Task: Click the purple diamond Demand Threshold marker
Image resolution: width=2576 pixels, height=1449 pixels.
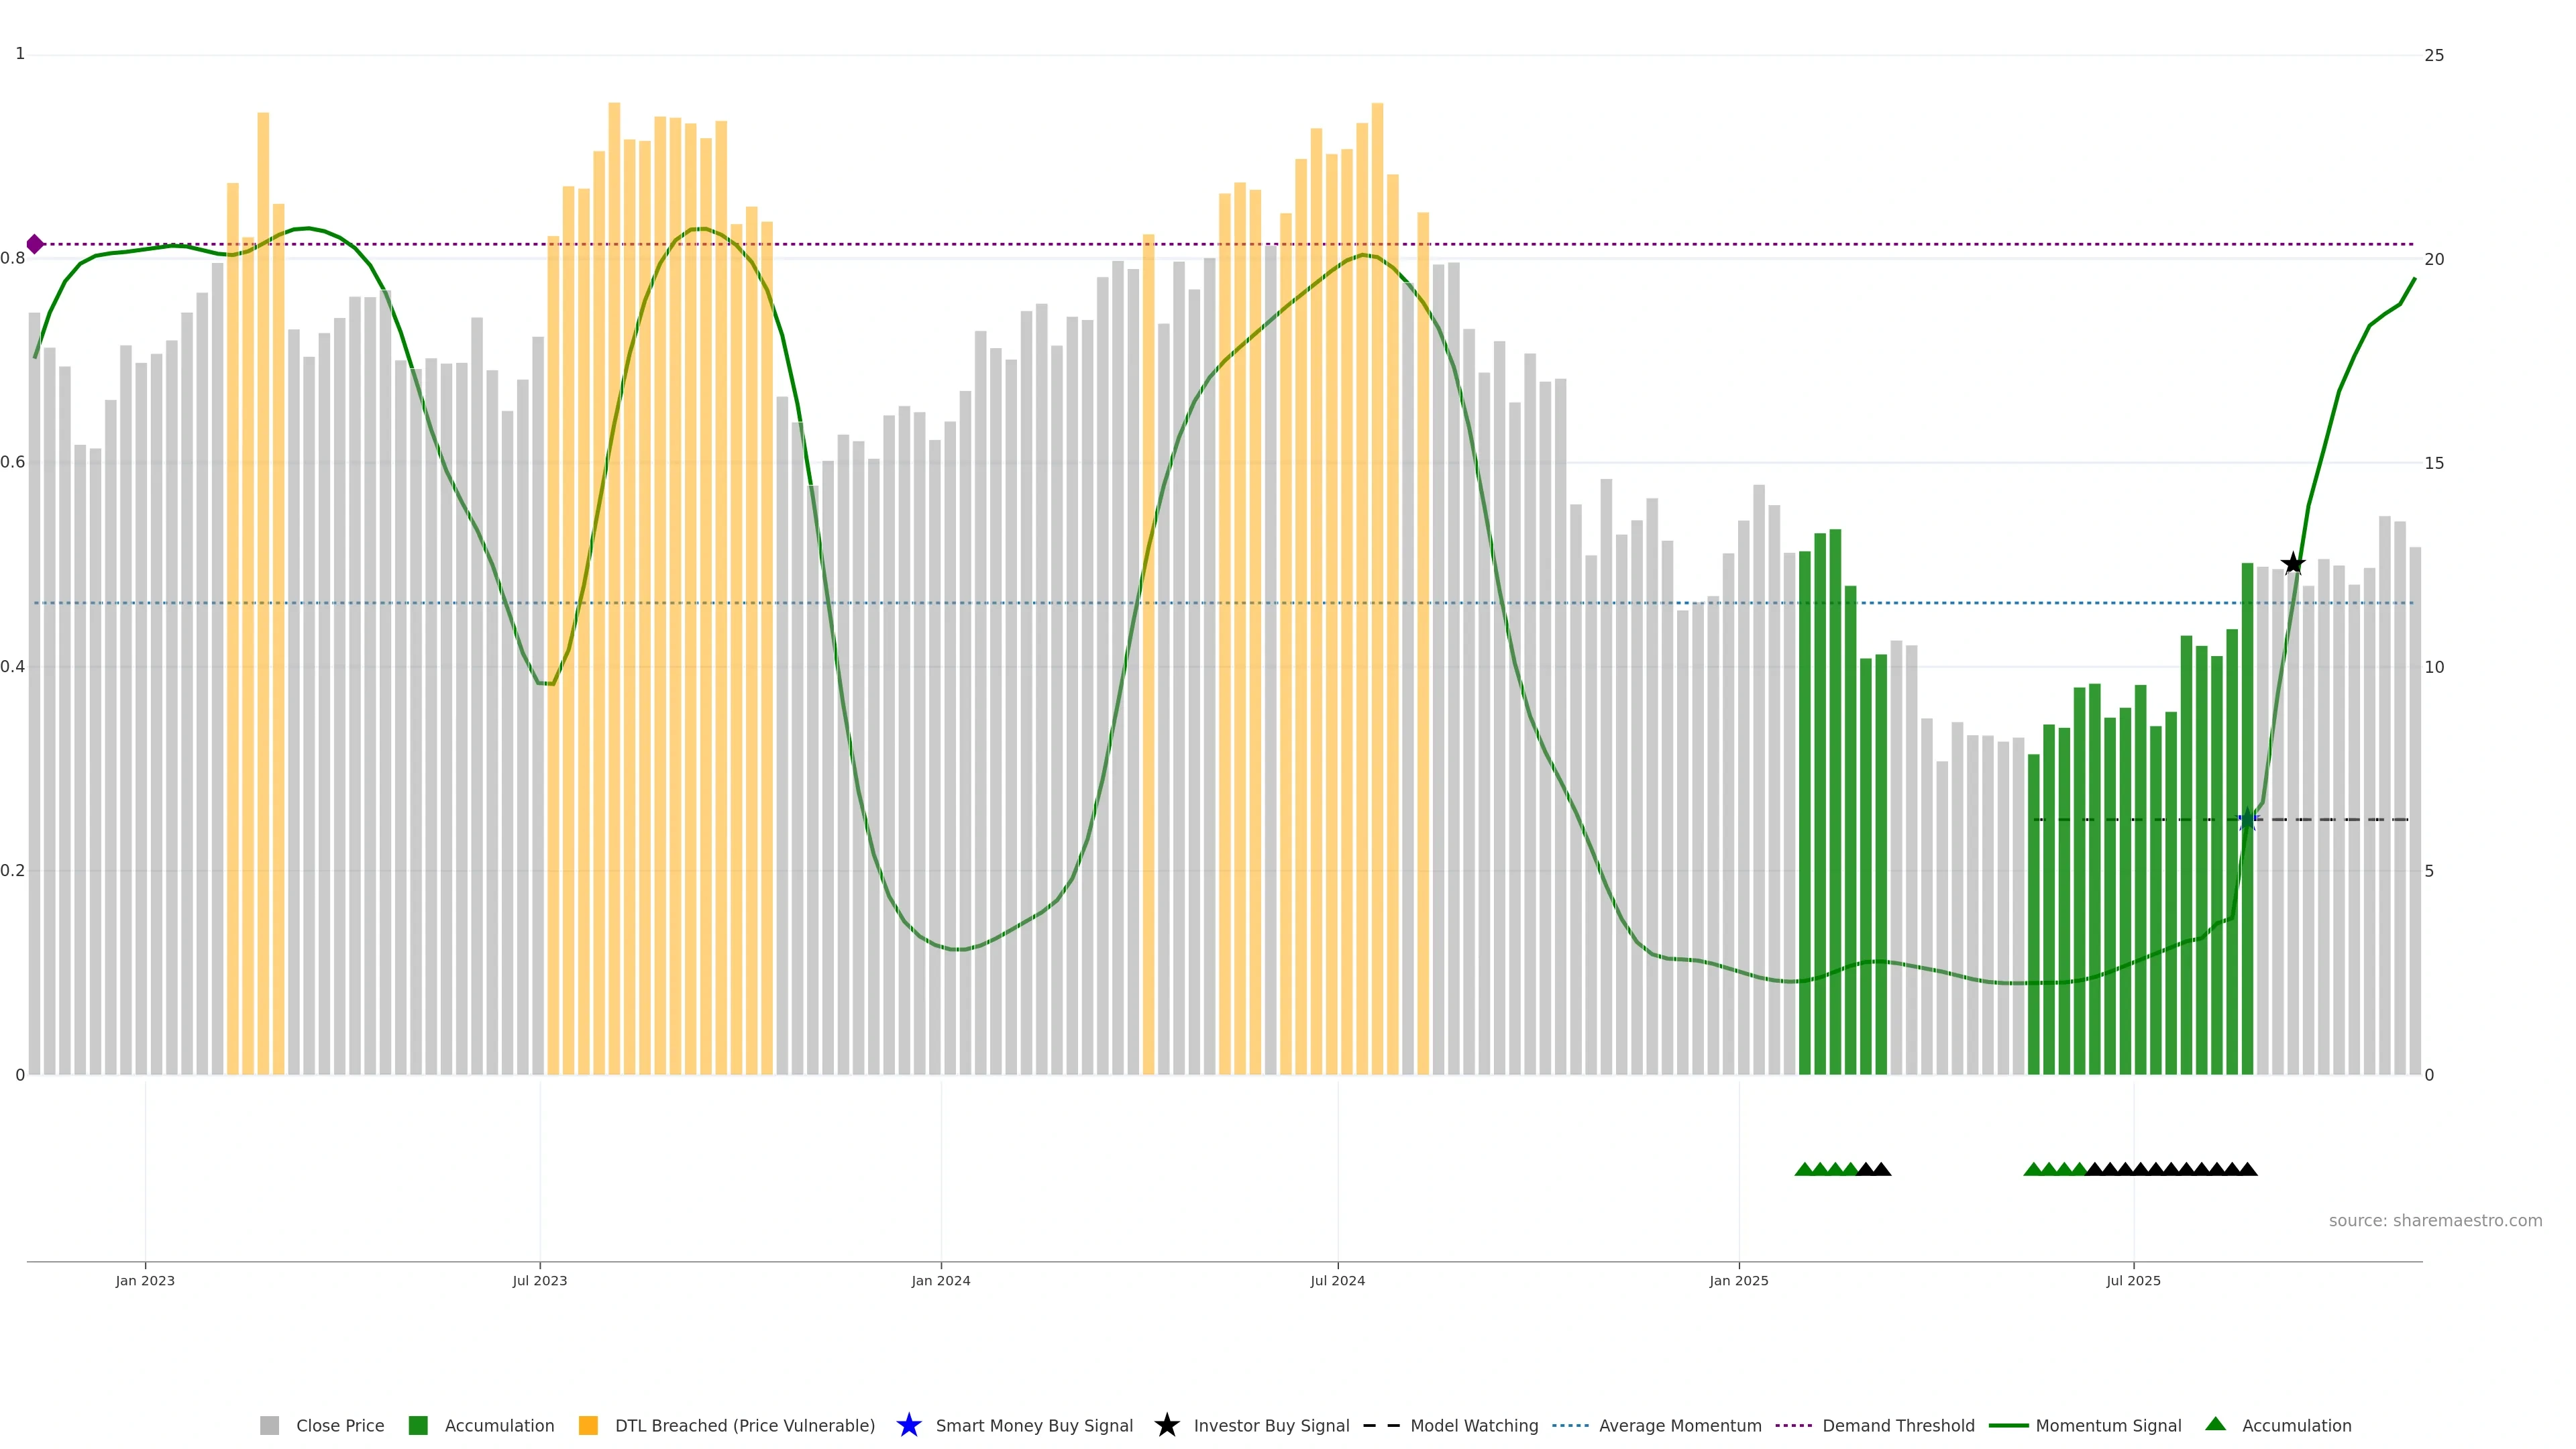Action: point(35,244)
